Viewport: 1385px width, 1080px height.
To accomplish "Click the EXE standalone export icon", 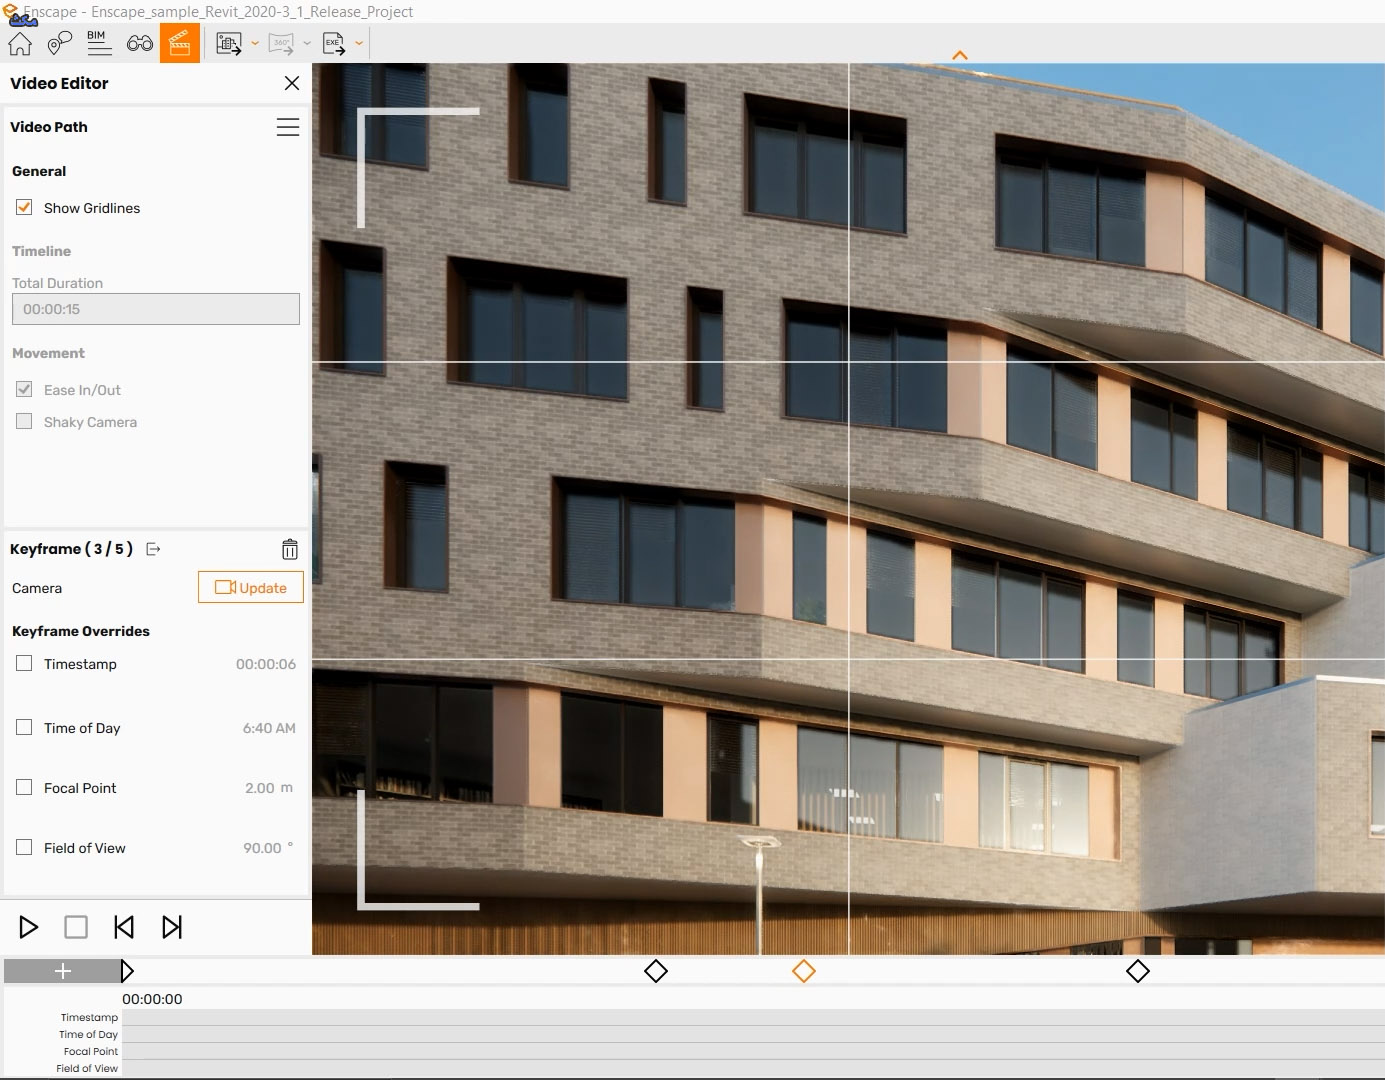I will pos(334,43).
